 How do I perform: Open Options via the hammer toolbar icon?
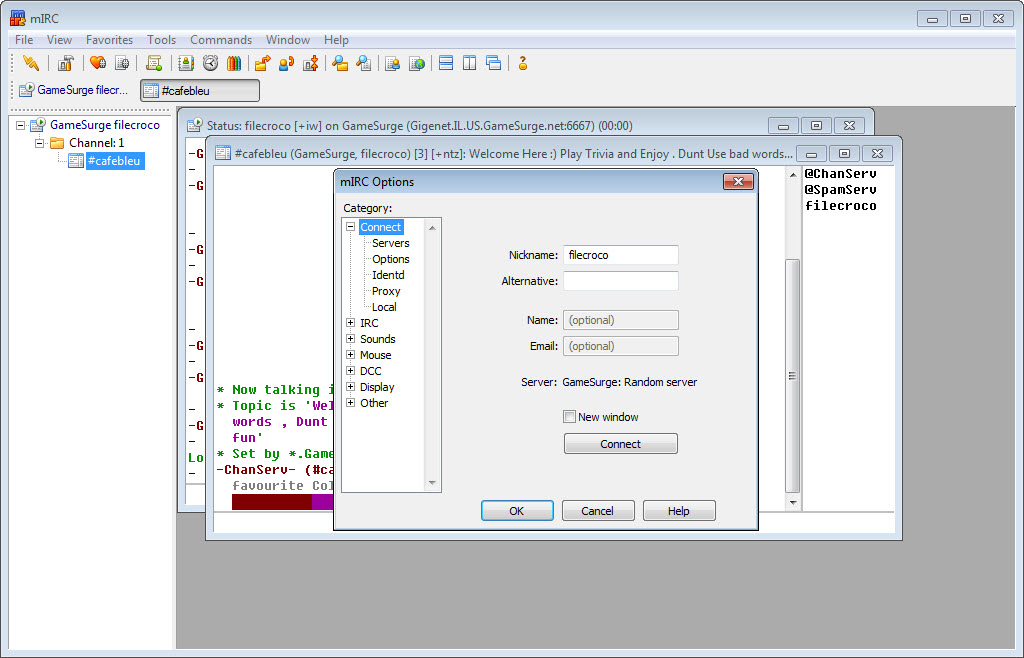[x=65, y=63]
